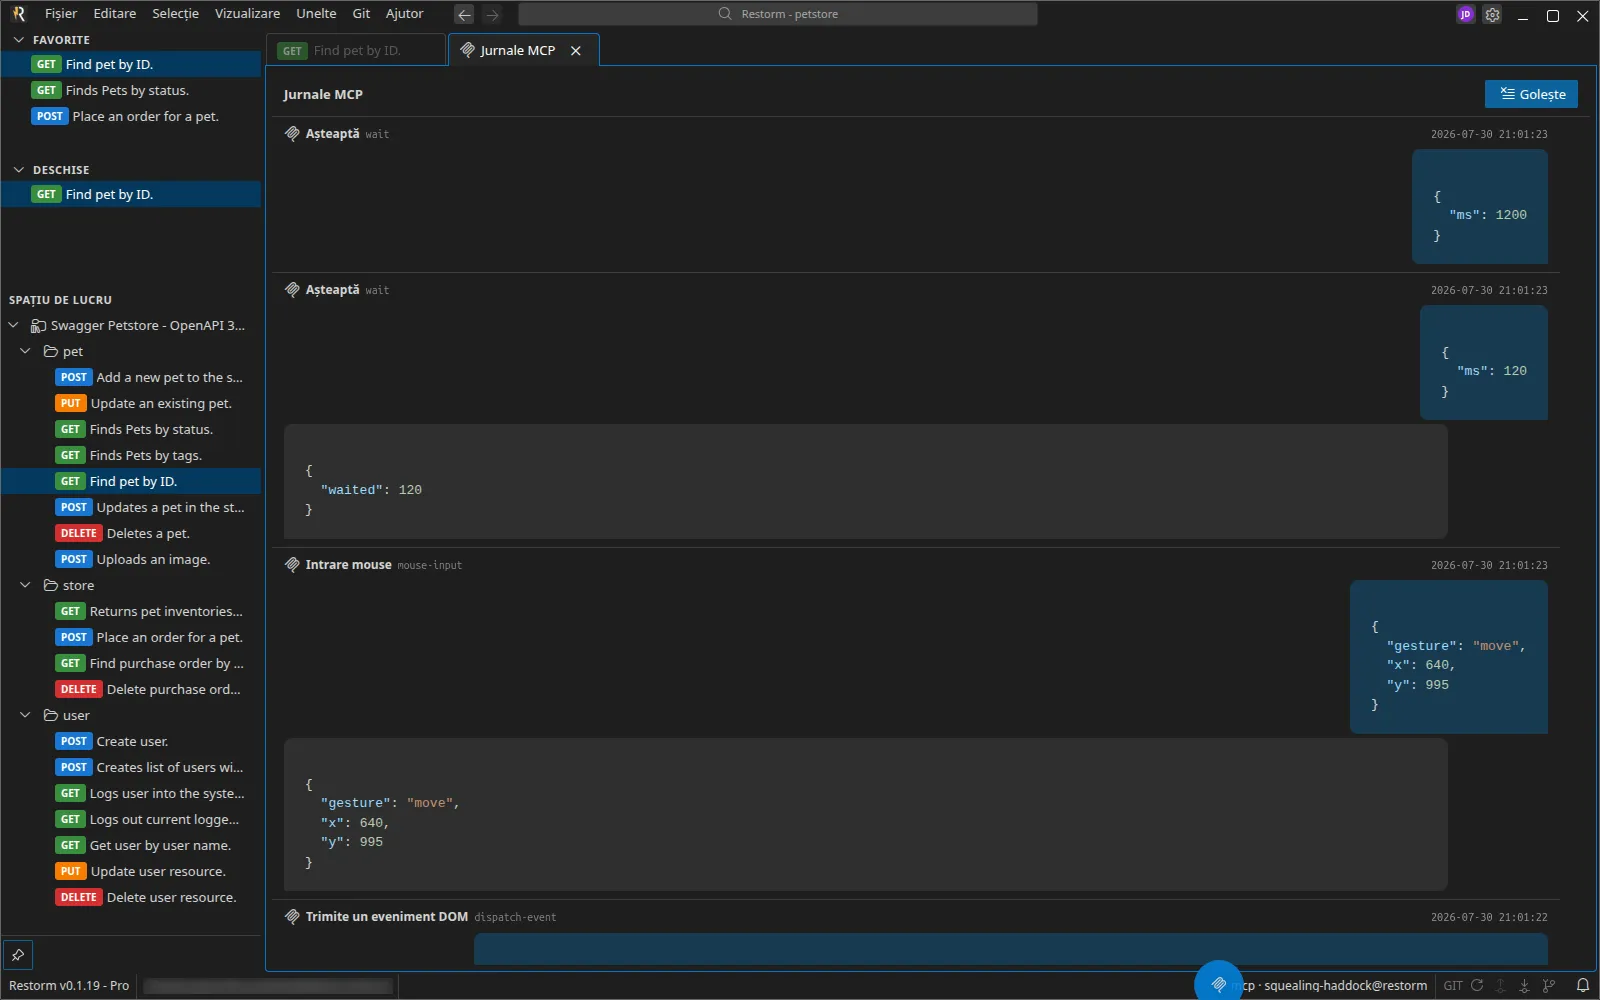The width and height of the screenshot is (1600, 1000).
Task: Go forward with the right arrow button
Action: point(492,14)
